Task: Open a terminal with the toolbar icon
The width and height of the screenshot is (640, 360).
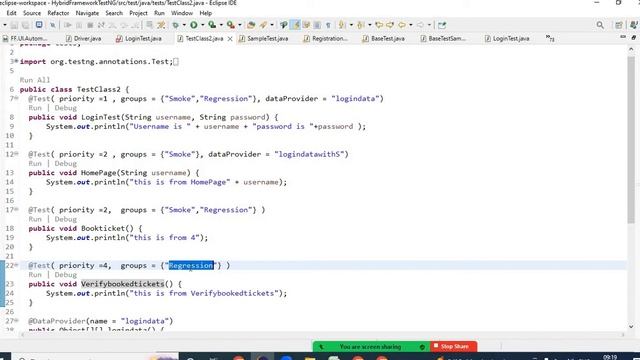Action: [39, 25]
